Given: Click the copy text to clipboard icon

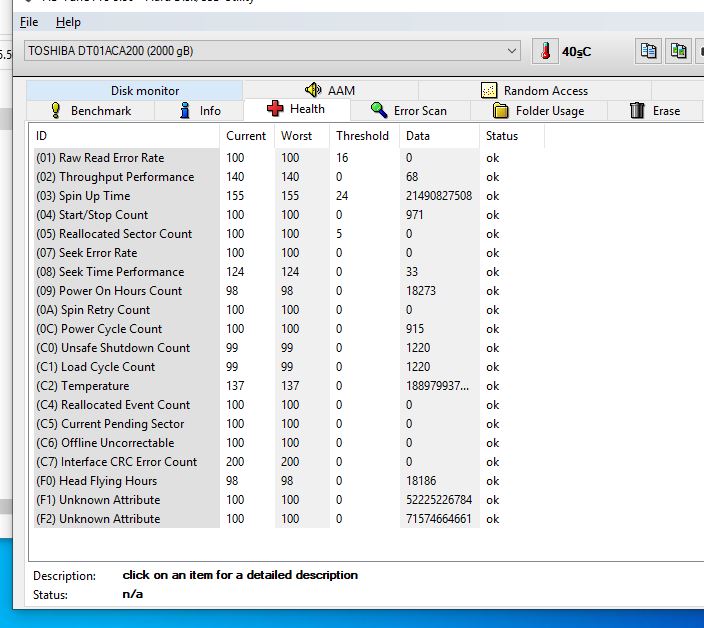Looking at the screenshot, I should click(649, 51).
